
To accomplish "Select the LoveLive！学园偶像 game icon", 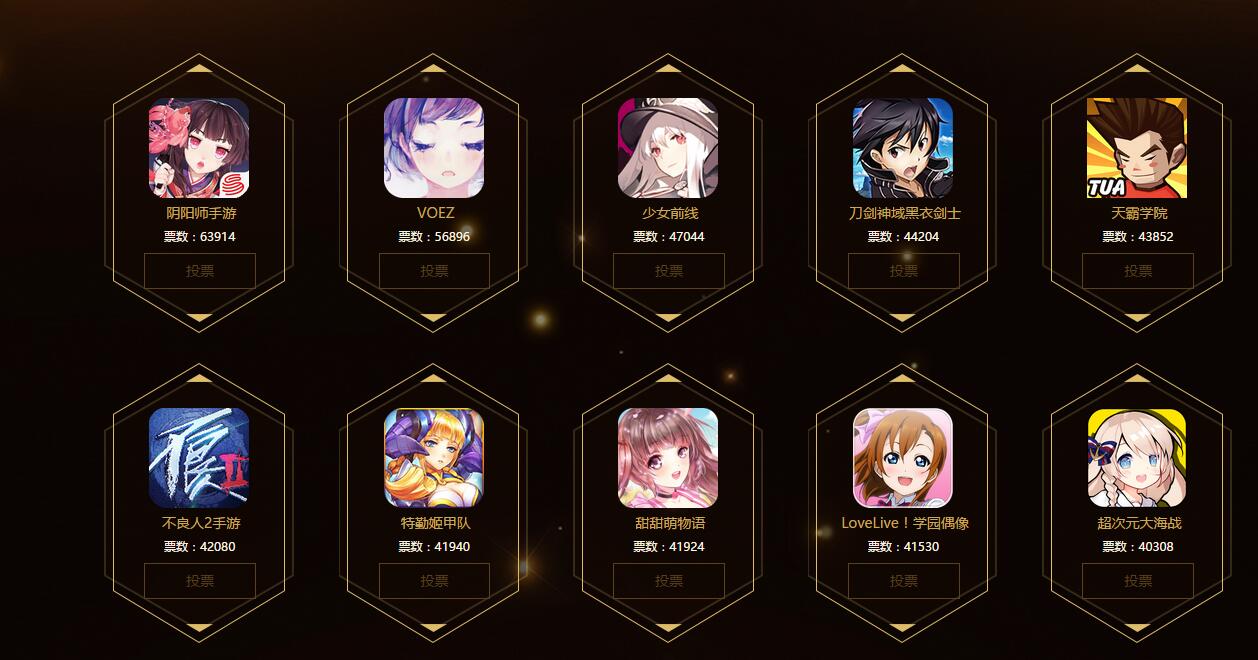I will point(903,458).
